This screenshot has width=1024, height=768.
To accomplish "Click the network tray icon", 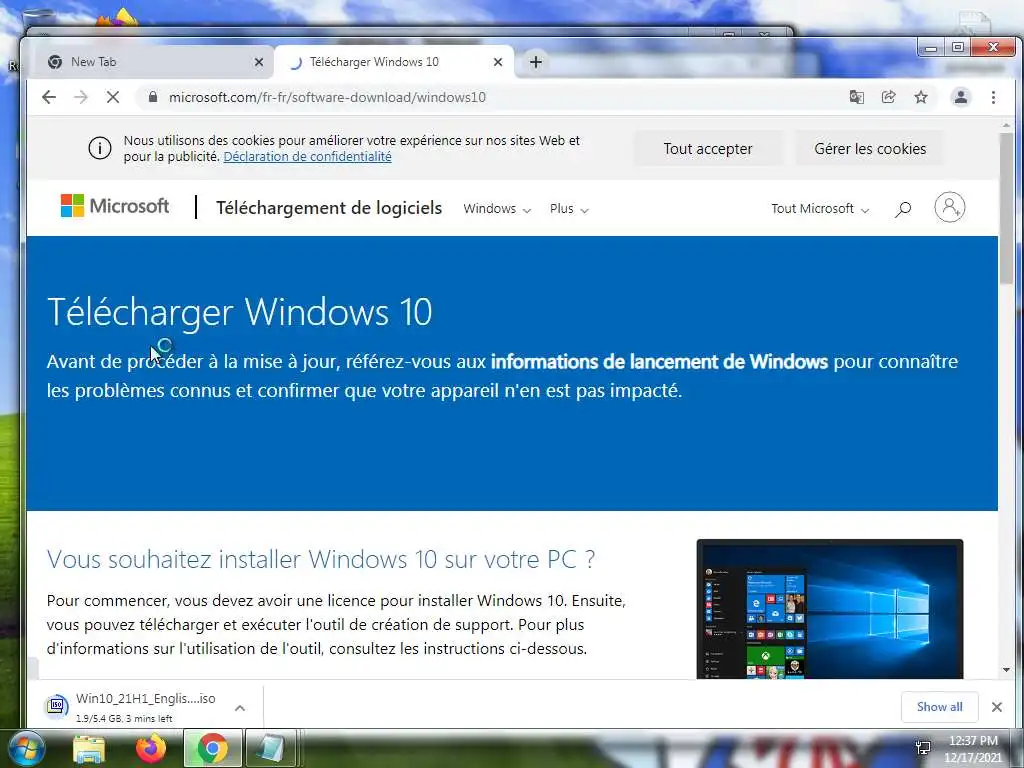I will 923,748.
